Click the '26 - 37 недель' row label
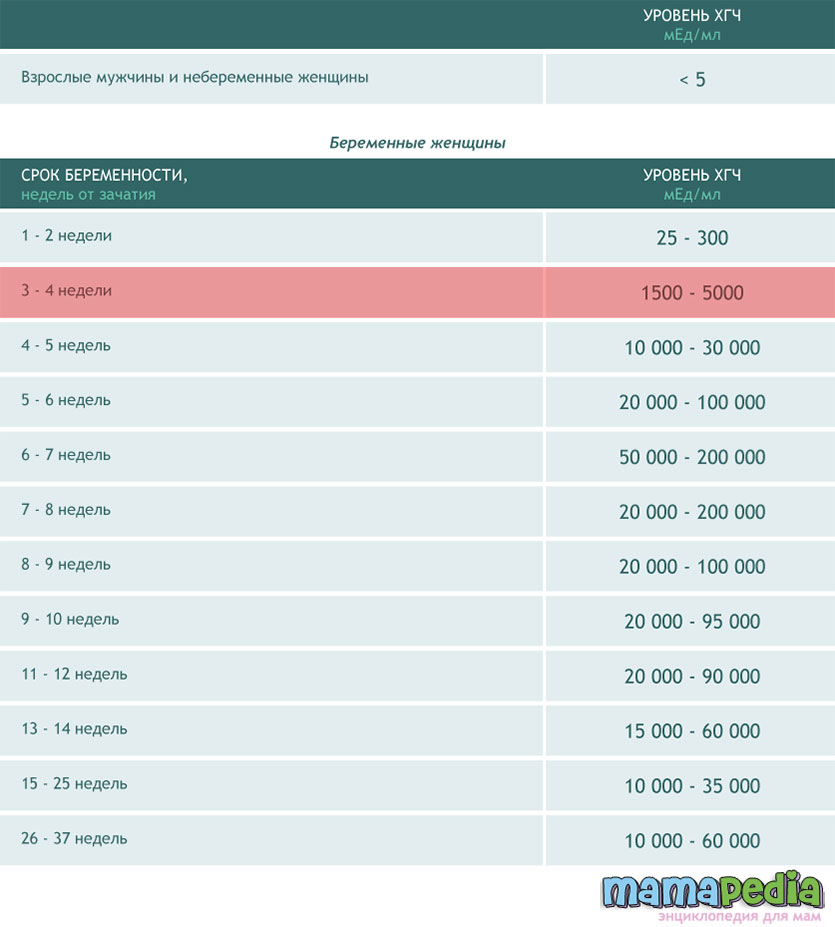This screenshot has height=927, width=835. 74,838
